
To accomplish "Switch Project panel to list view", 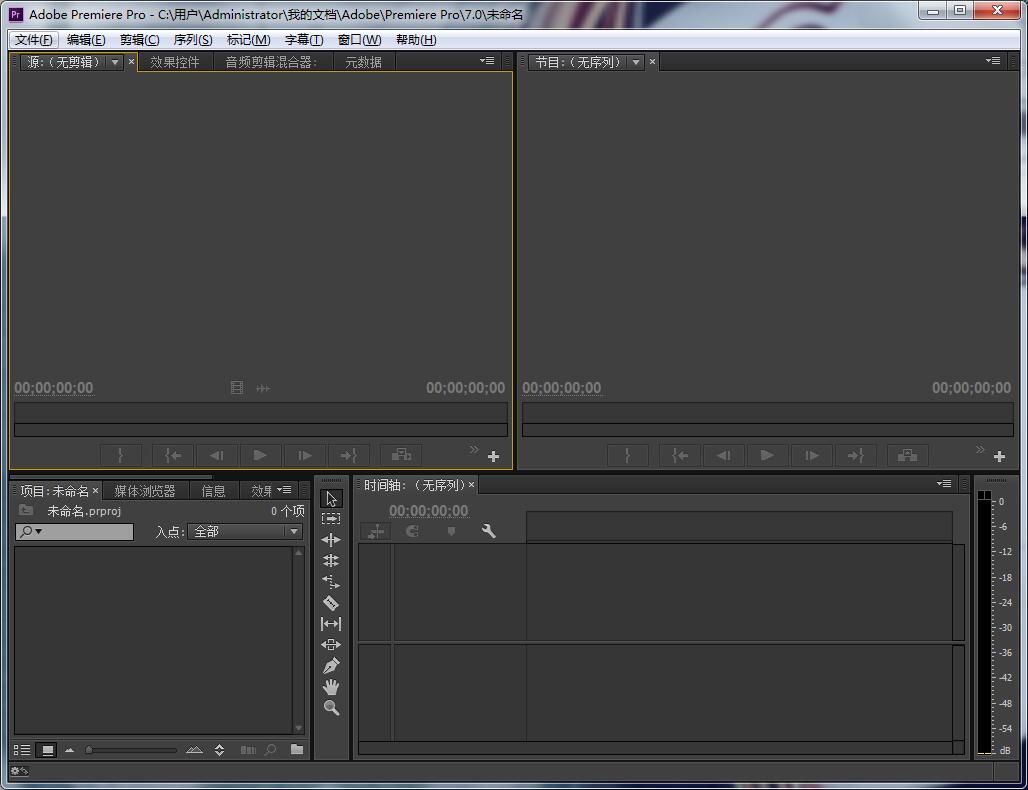I will tap(22, 750).
